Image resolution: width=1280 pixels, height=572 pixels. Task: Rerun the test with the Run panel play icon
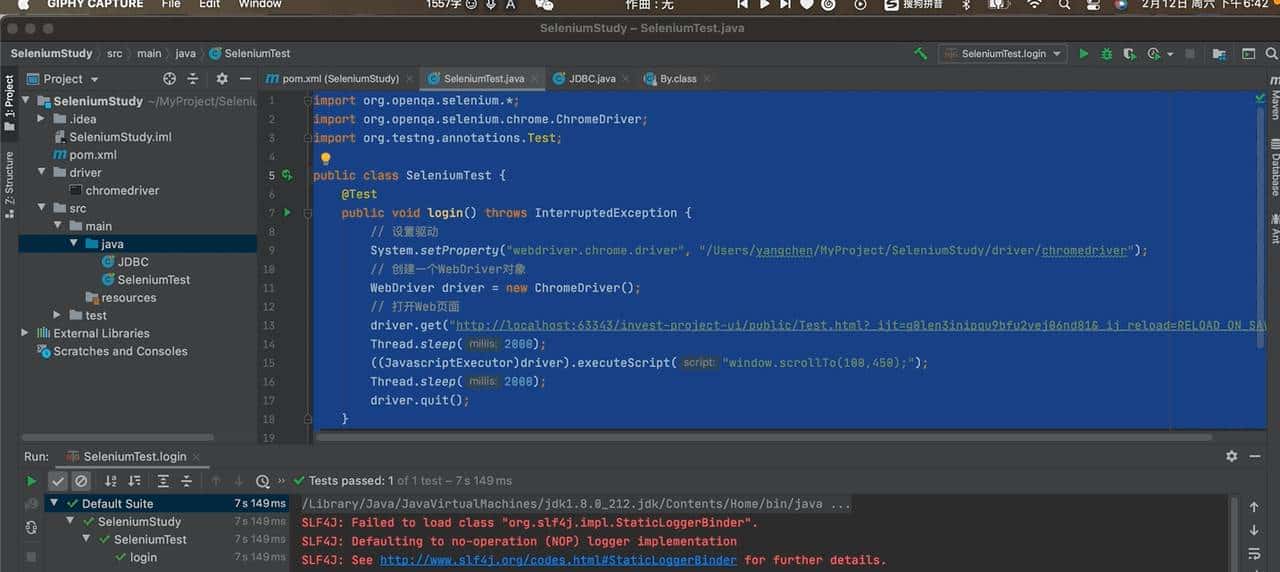pos(31,481)
